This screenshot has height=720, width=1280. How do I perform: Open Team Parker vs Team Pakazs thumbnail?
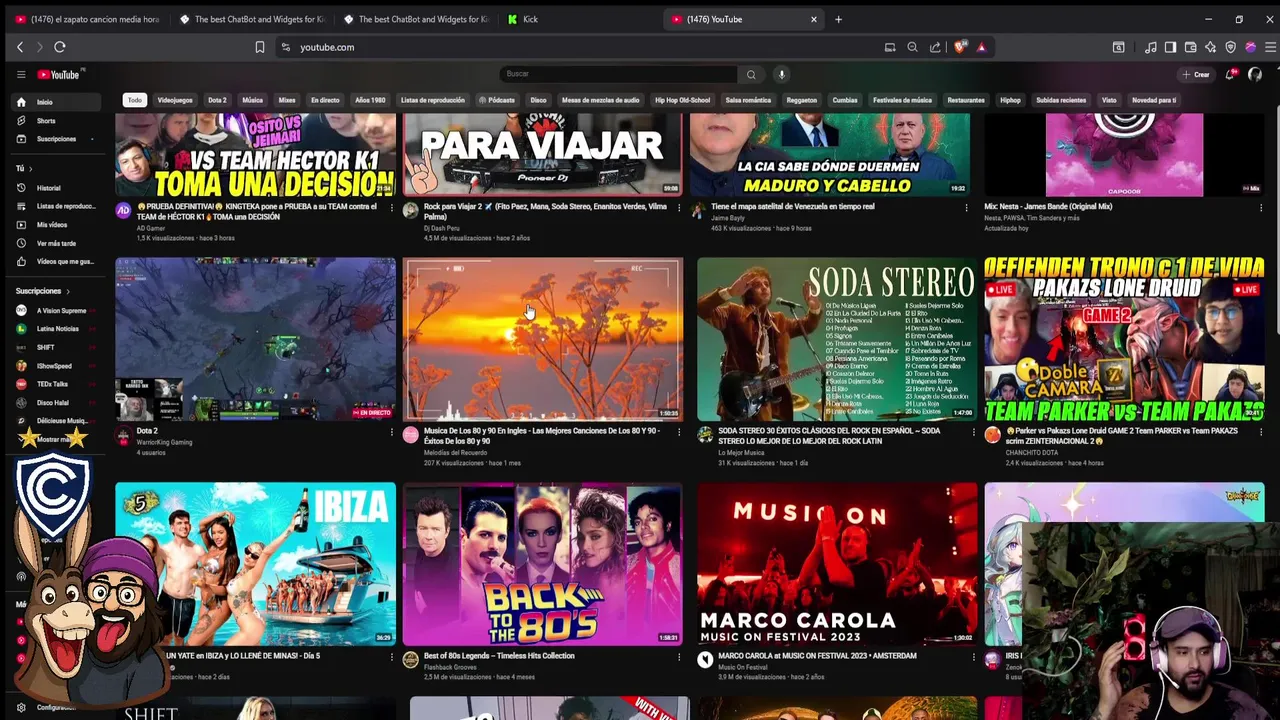click(1124, 340)
